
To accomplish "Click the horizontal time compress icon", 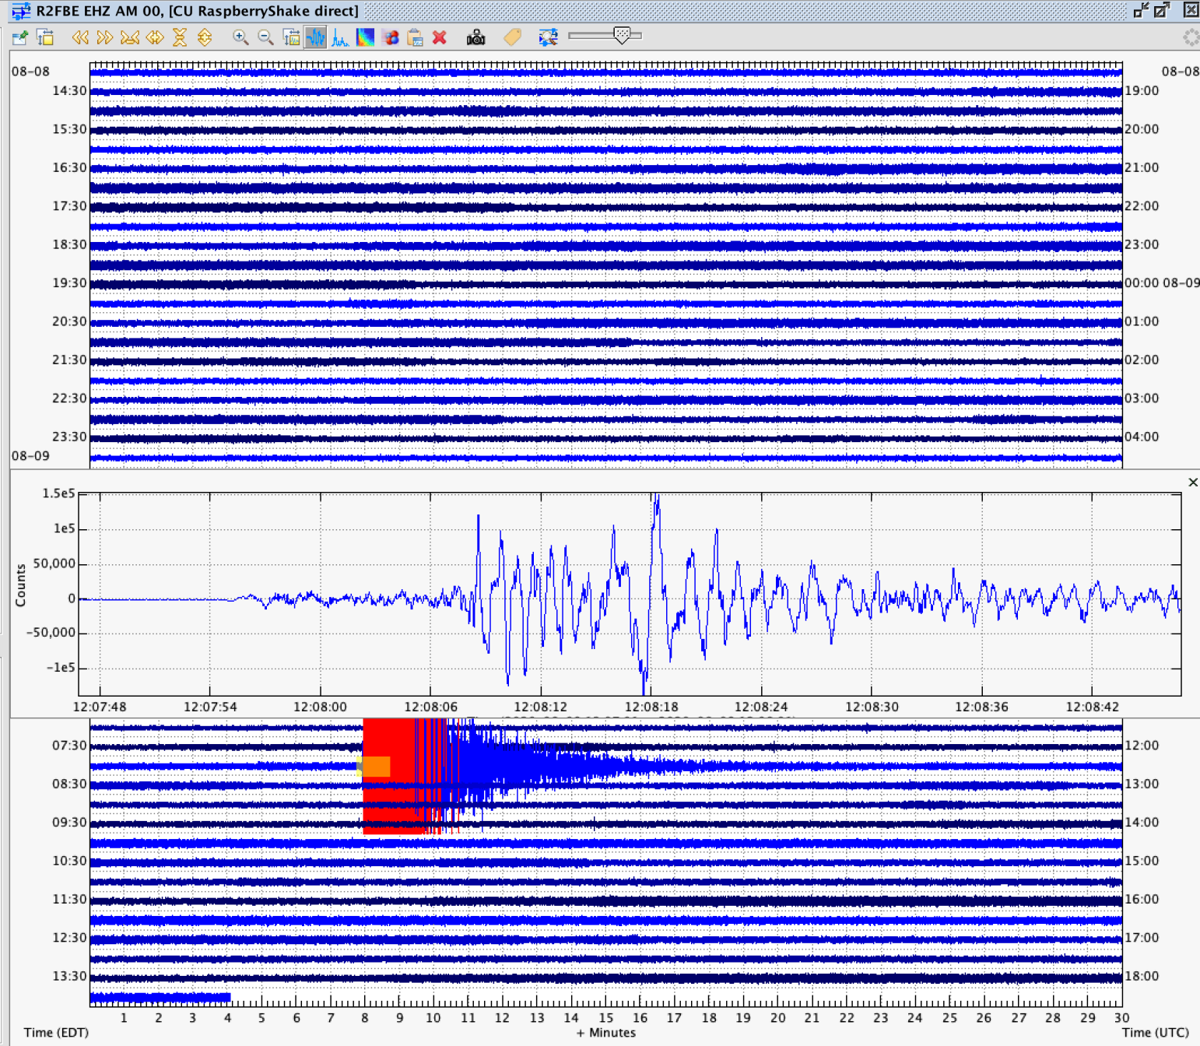I will click(129, 37).
